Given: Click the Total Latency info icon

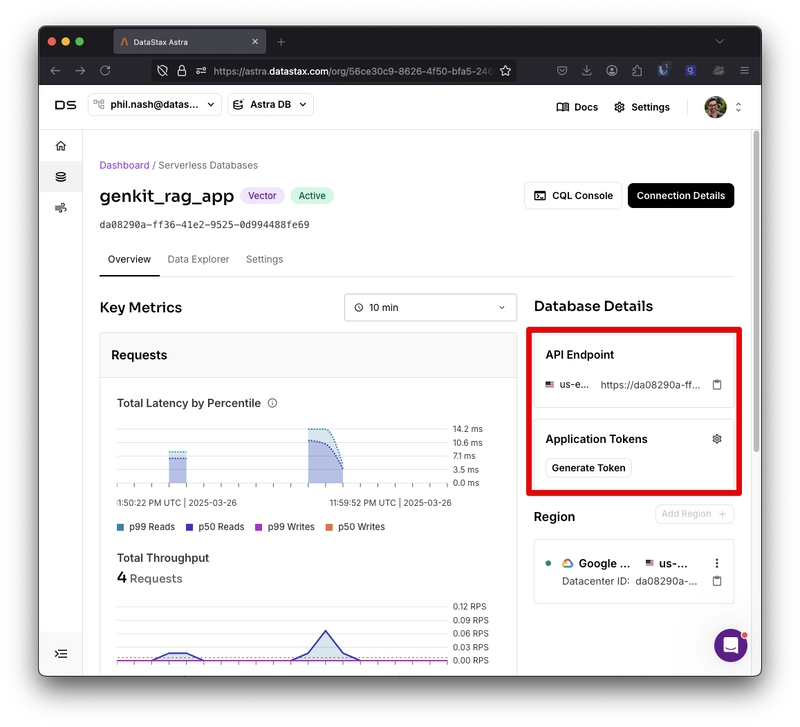Looking at the screenshot, I should 272,403.
